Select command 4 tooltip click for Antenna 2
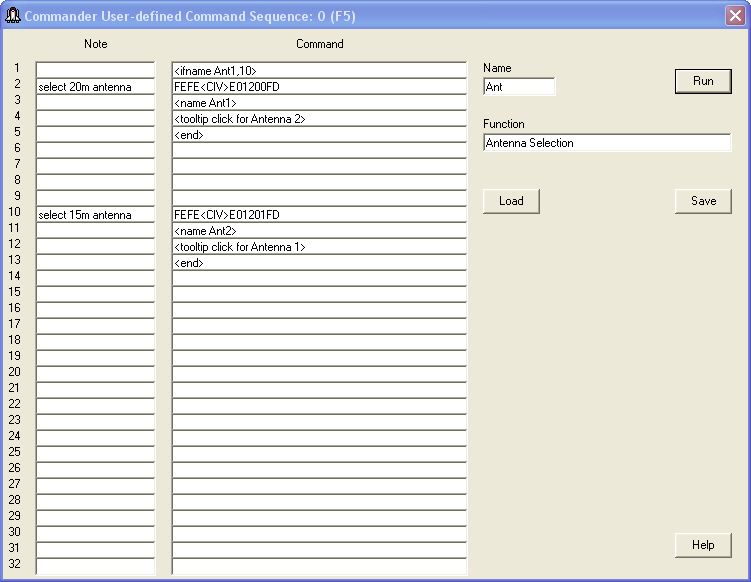751x582 pixels. point(319,119)
